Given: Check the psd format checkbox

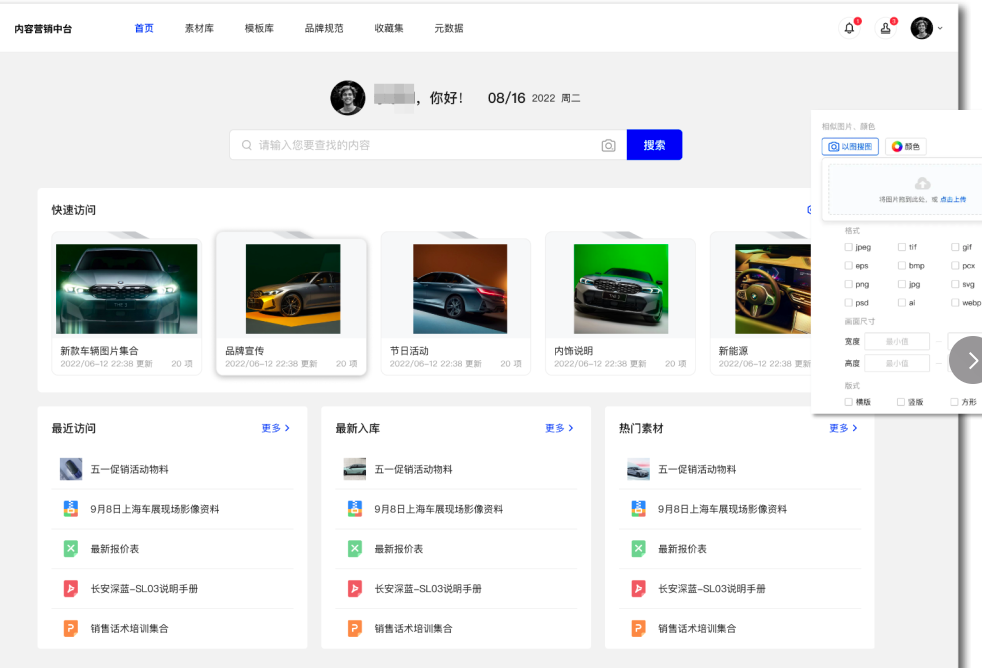Looking at the screenshot, I should coord(849,302).
